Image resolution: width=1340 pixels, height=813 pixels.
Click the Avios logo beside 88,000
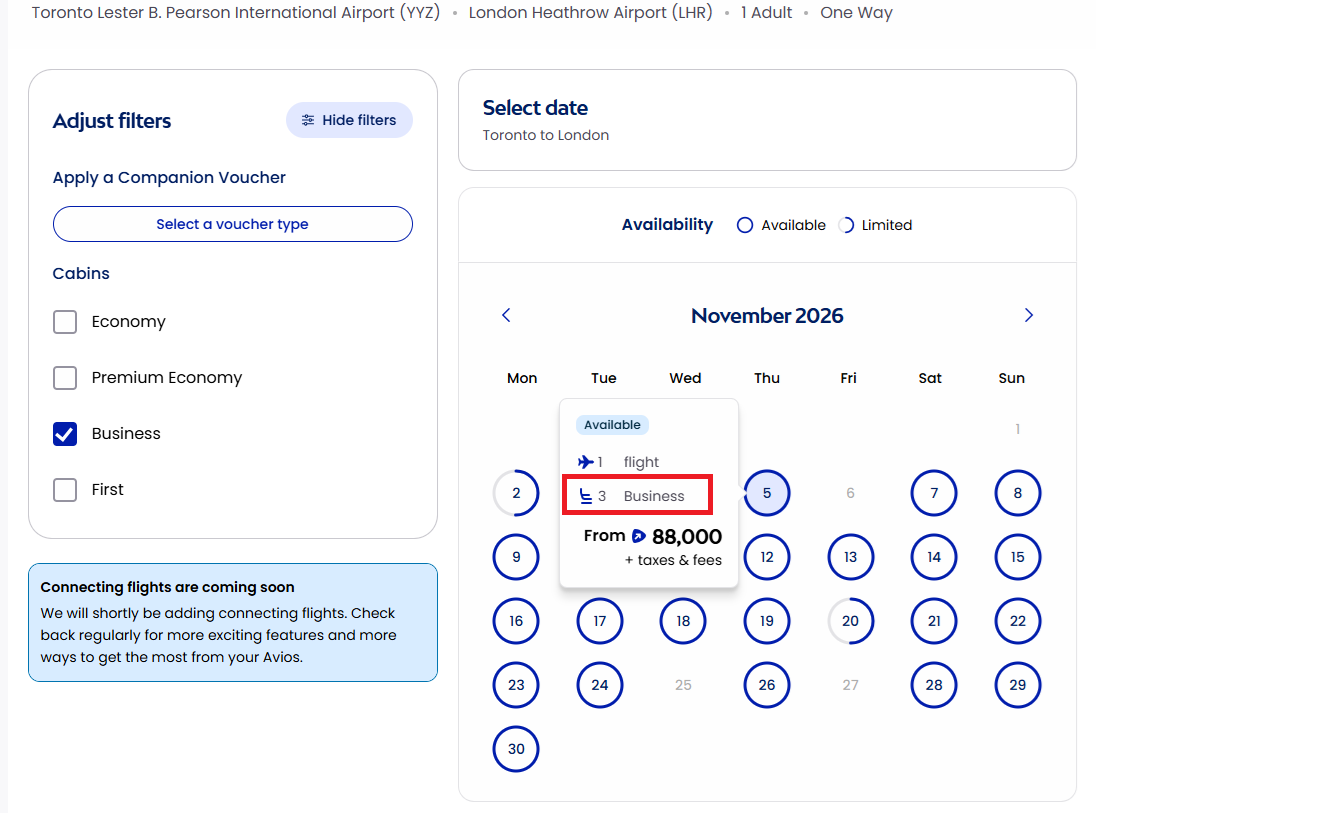point(639,536)
